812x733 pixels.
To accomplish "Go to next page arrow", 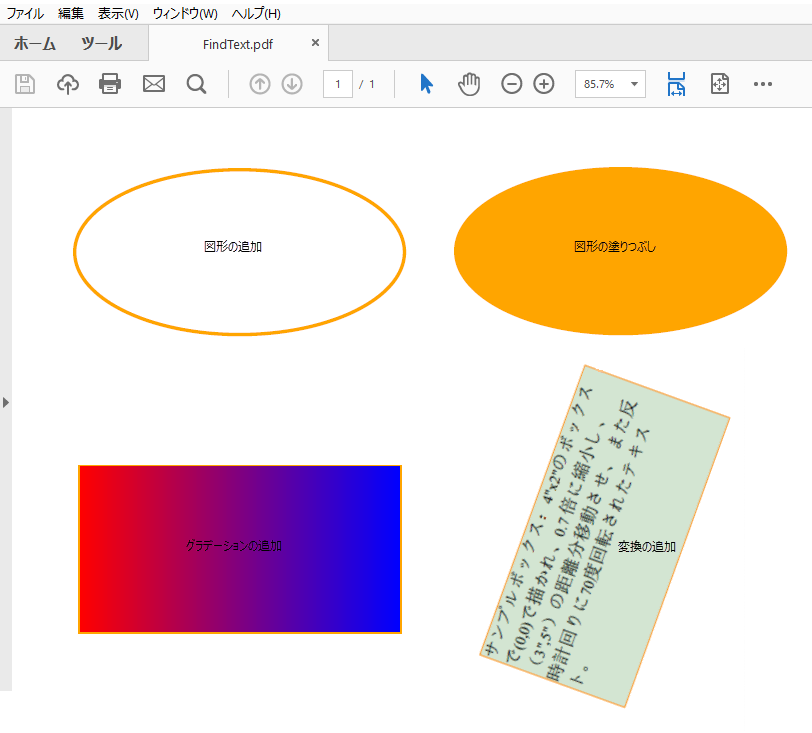I will coord(292,84).
